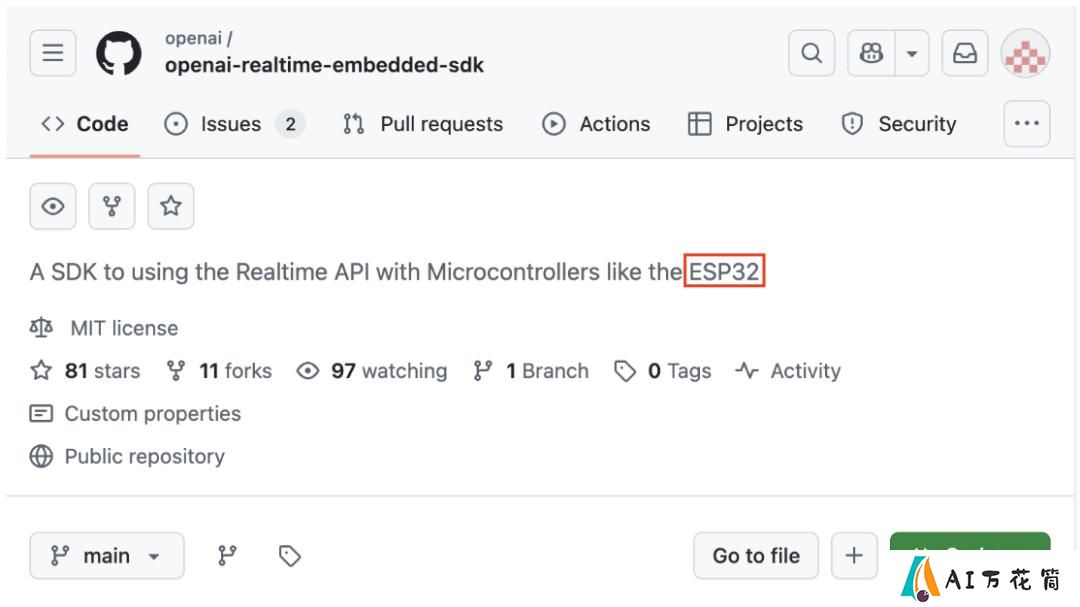View the 11 forks list
This screenshot has width=1080, height=607.
pyautogui.click(x=236, y=371)
